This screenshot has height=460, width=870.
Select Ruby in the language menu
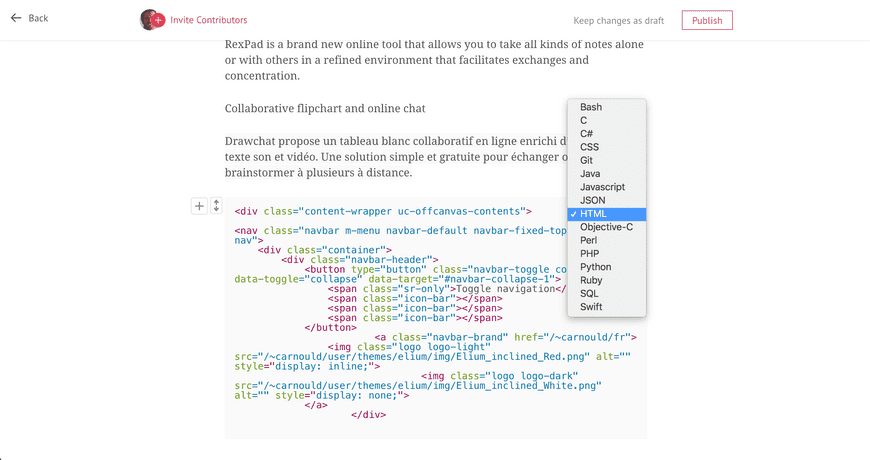pos(606,280)
